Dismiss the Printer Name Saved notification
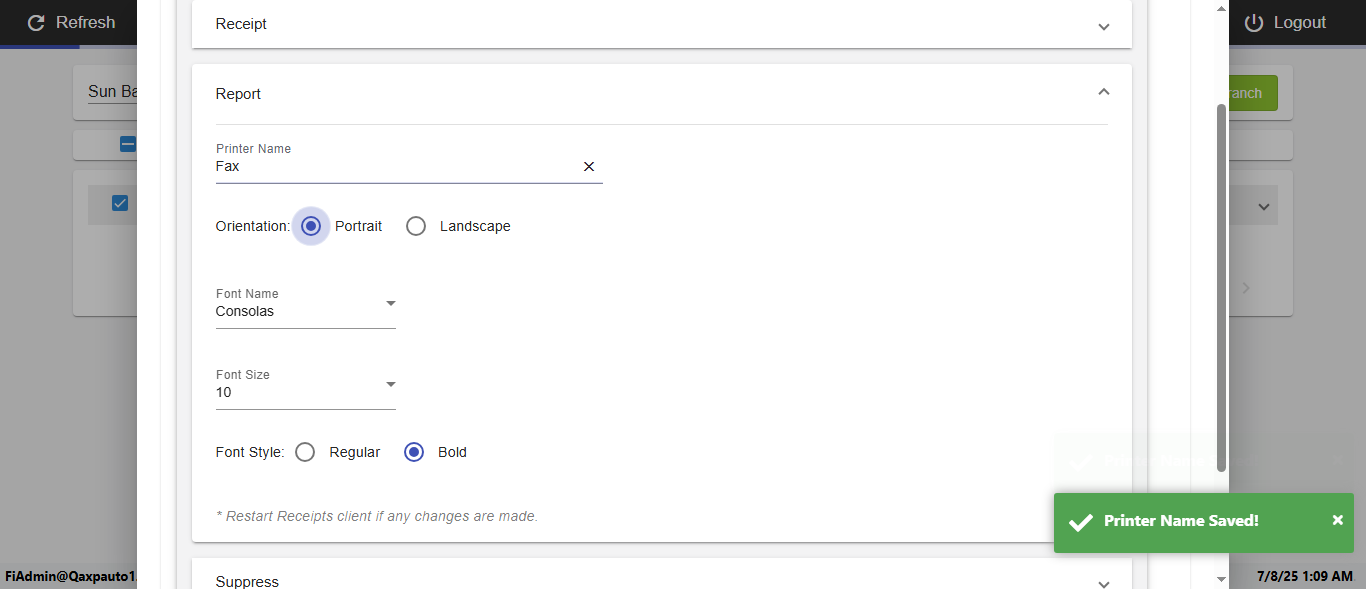 coord(1338,520)
